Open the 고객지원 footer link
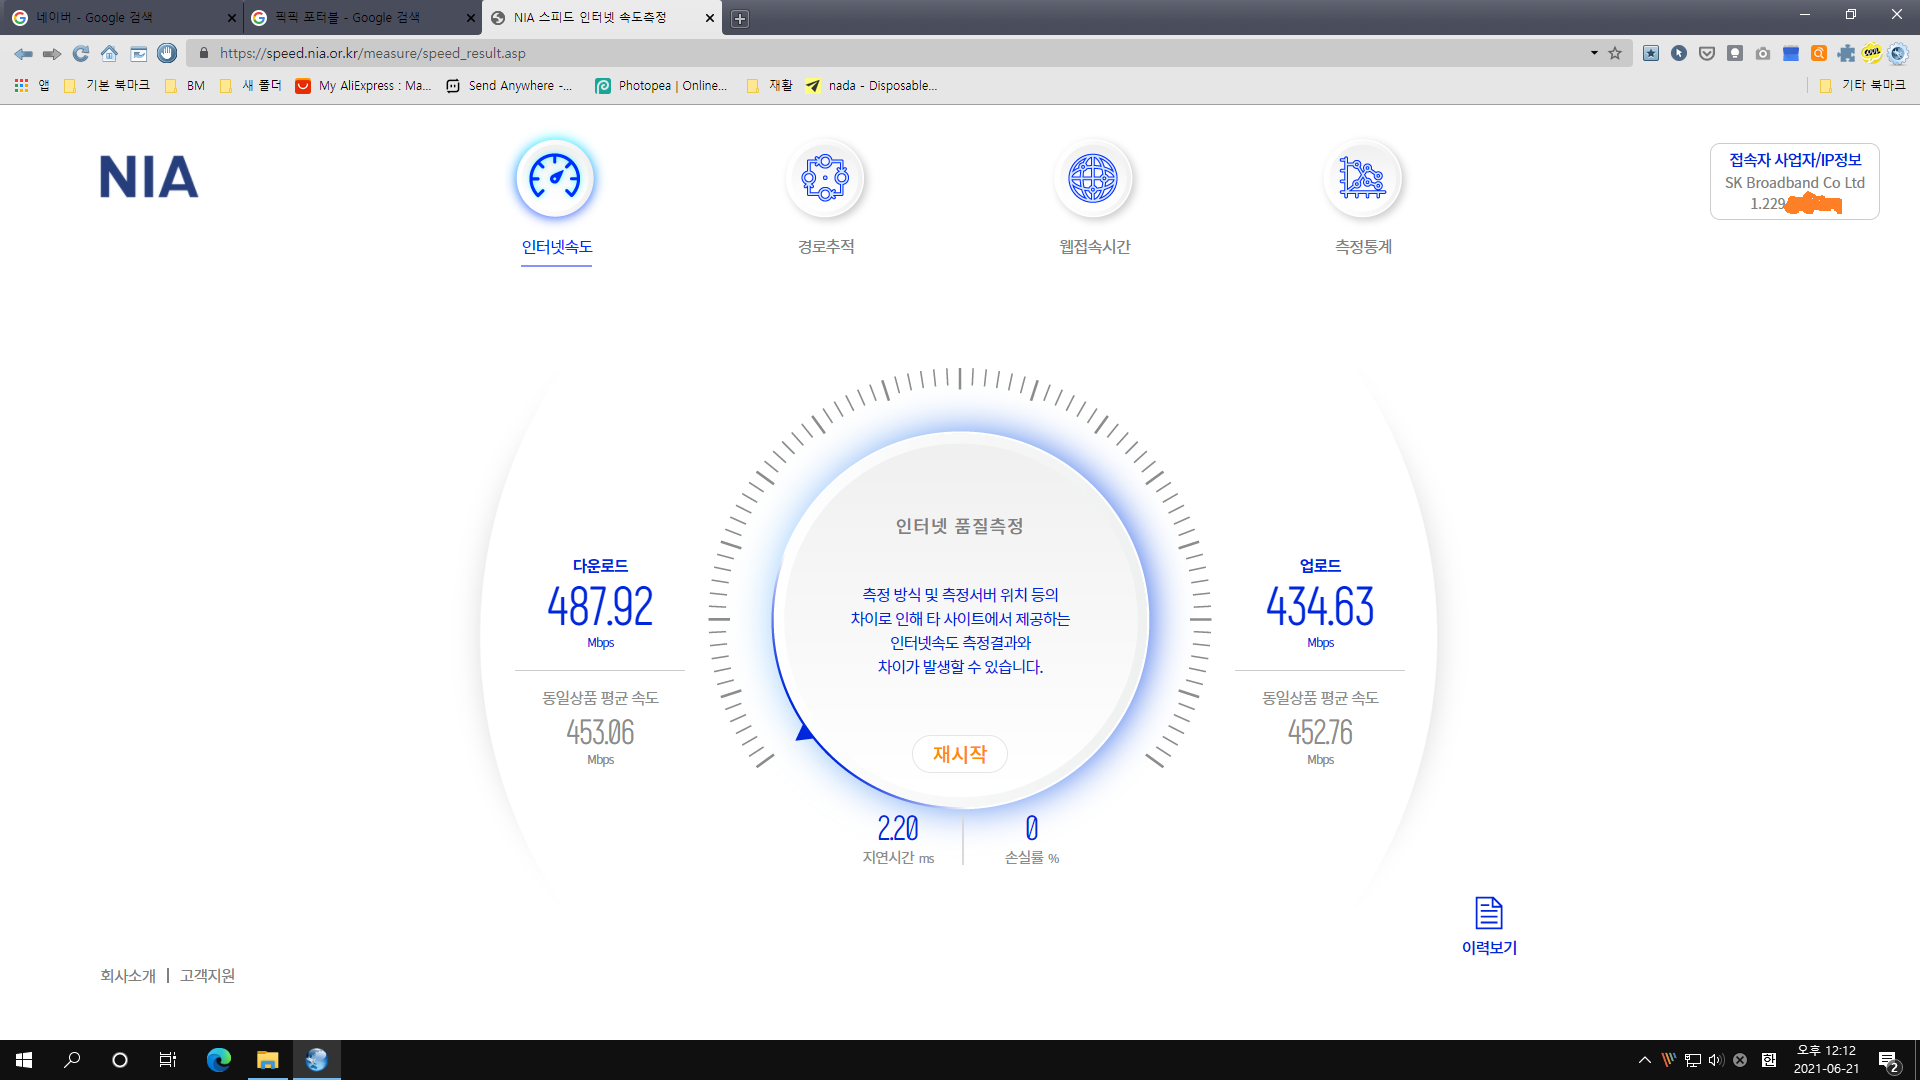 [207, 976]
